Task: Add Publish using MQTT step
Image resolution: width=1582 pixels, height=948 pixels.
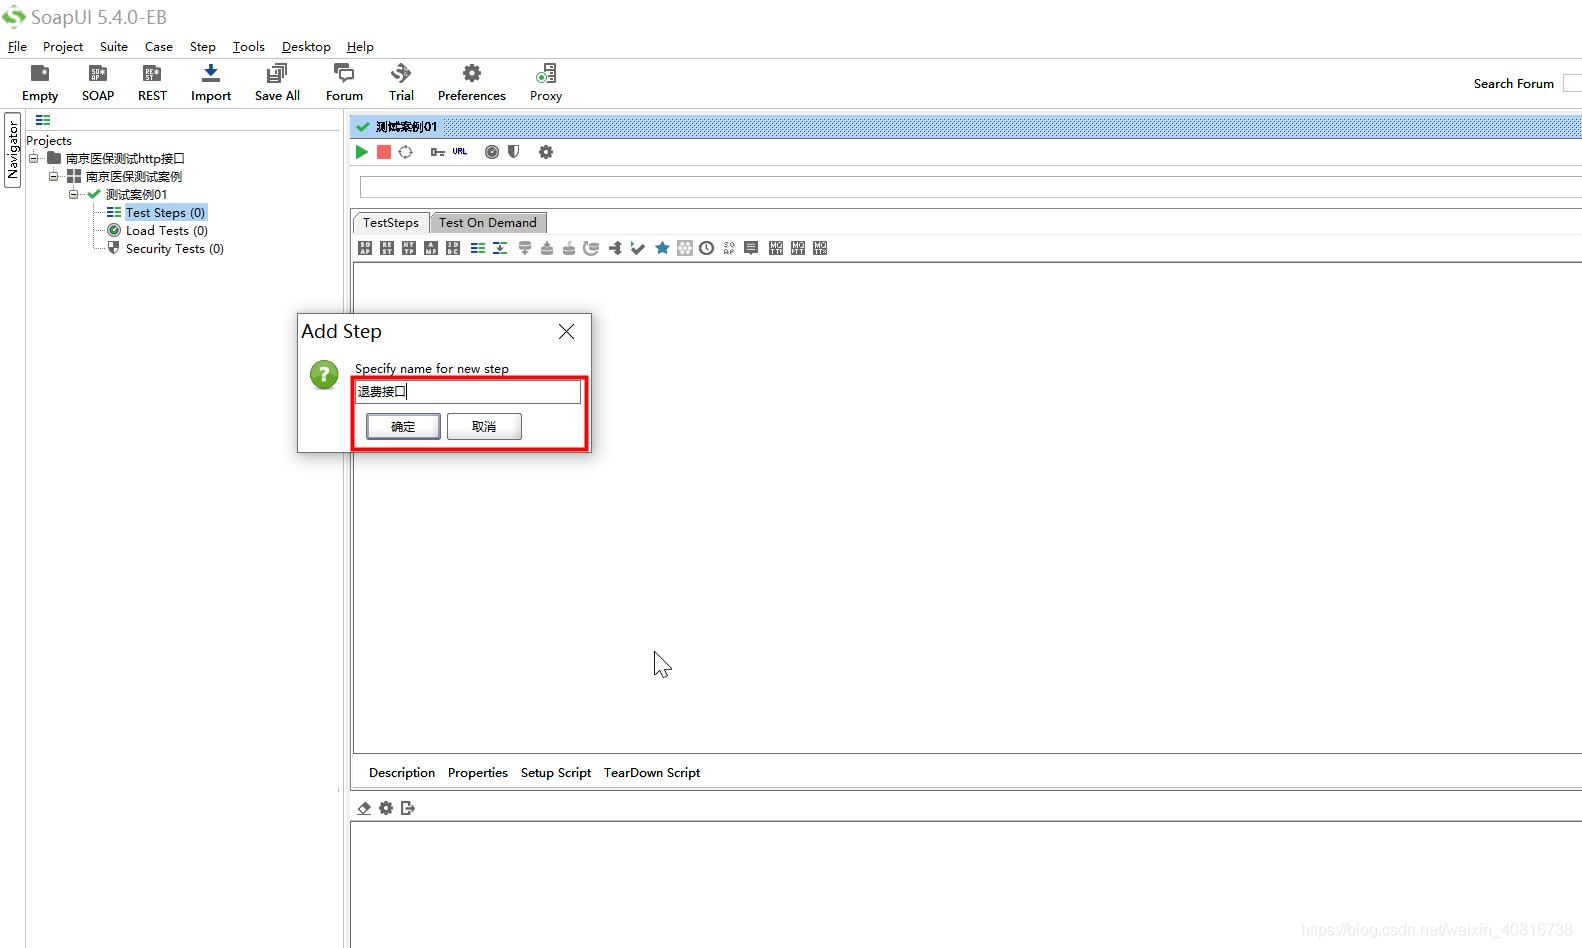Action: tap(776, 248)
